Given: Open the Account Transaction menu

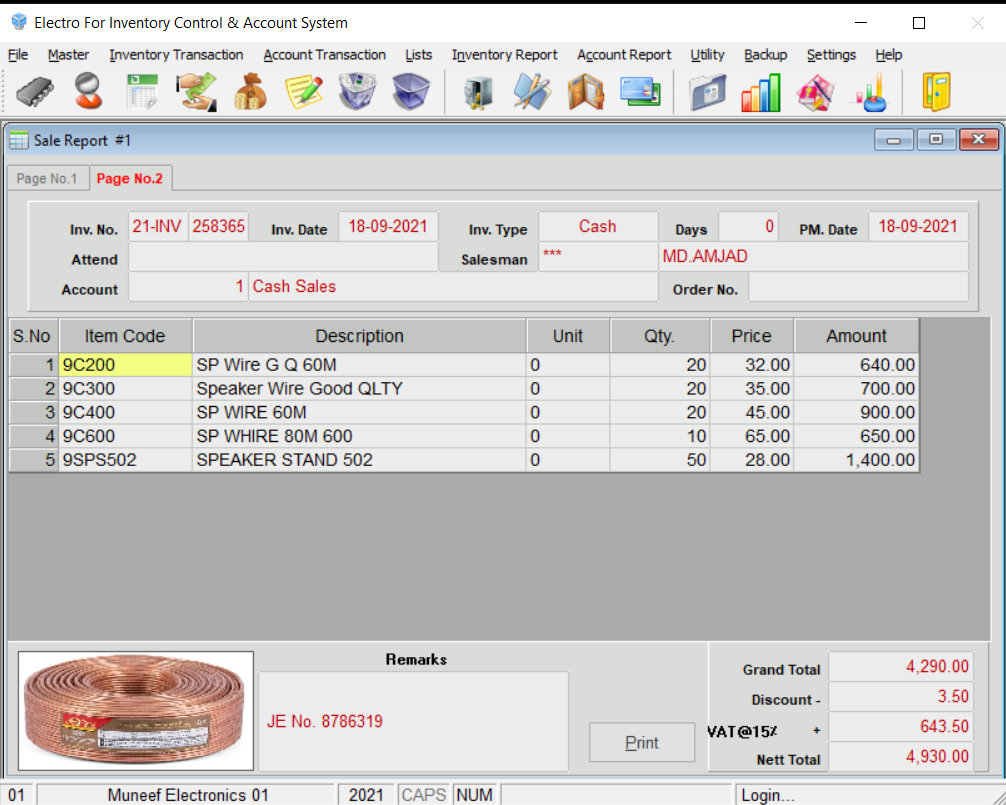Looking at the screenshot, I should click(x=324, y=55).
